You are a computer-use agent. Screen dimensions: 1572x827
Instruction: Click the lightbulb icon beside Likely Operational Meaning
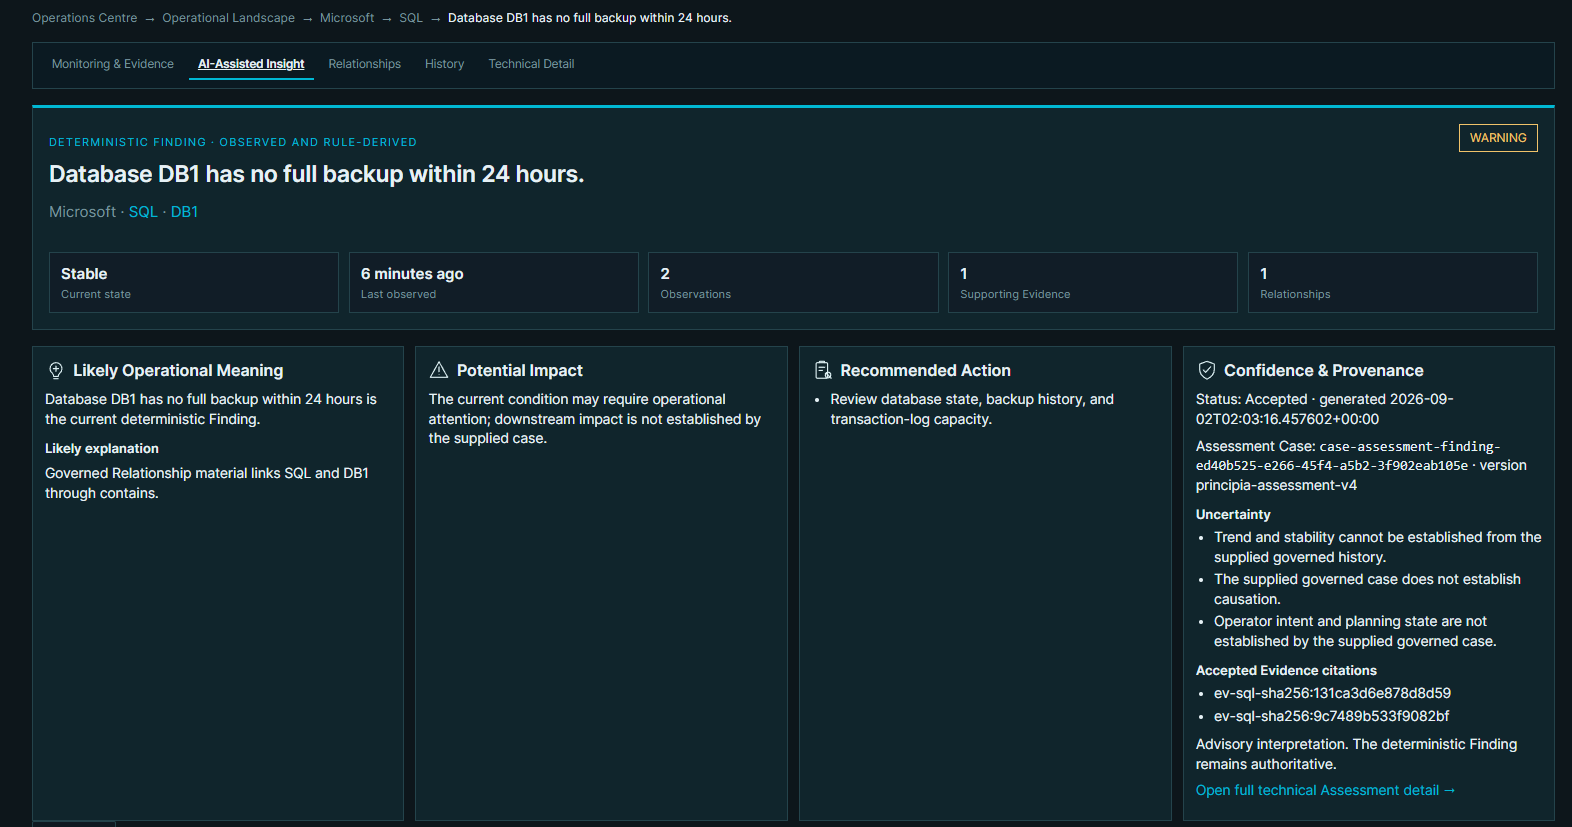tap(56, 371)
